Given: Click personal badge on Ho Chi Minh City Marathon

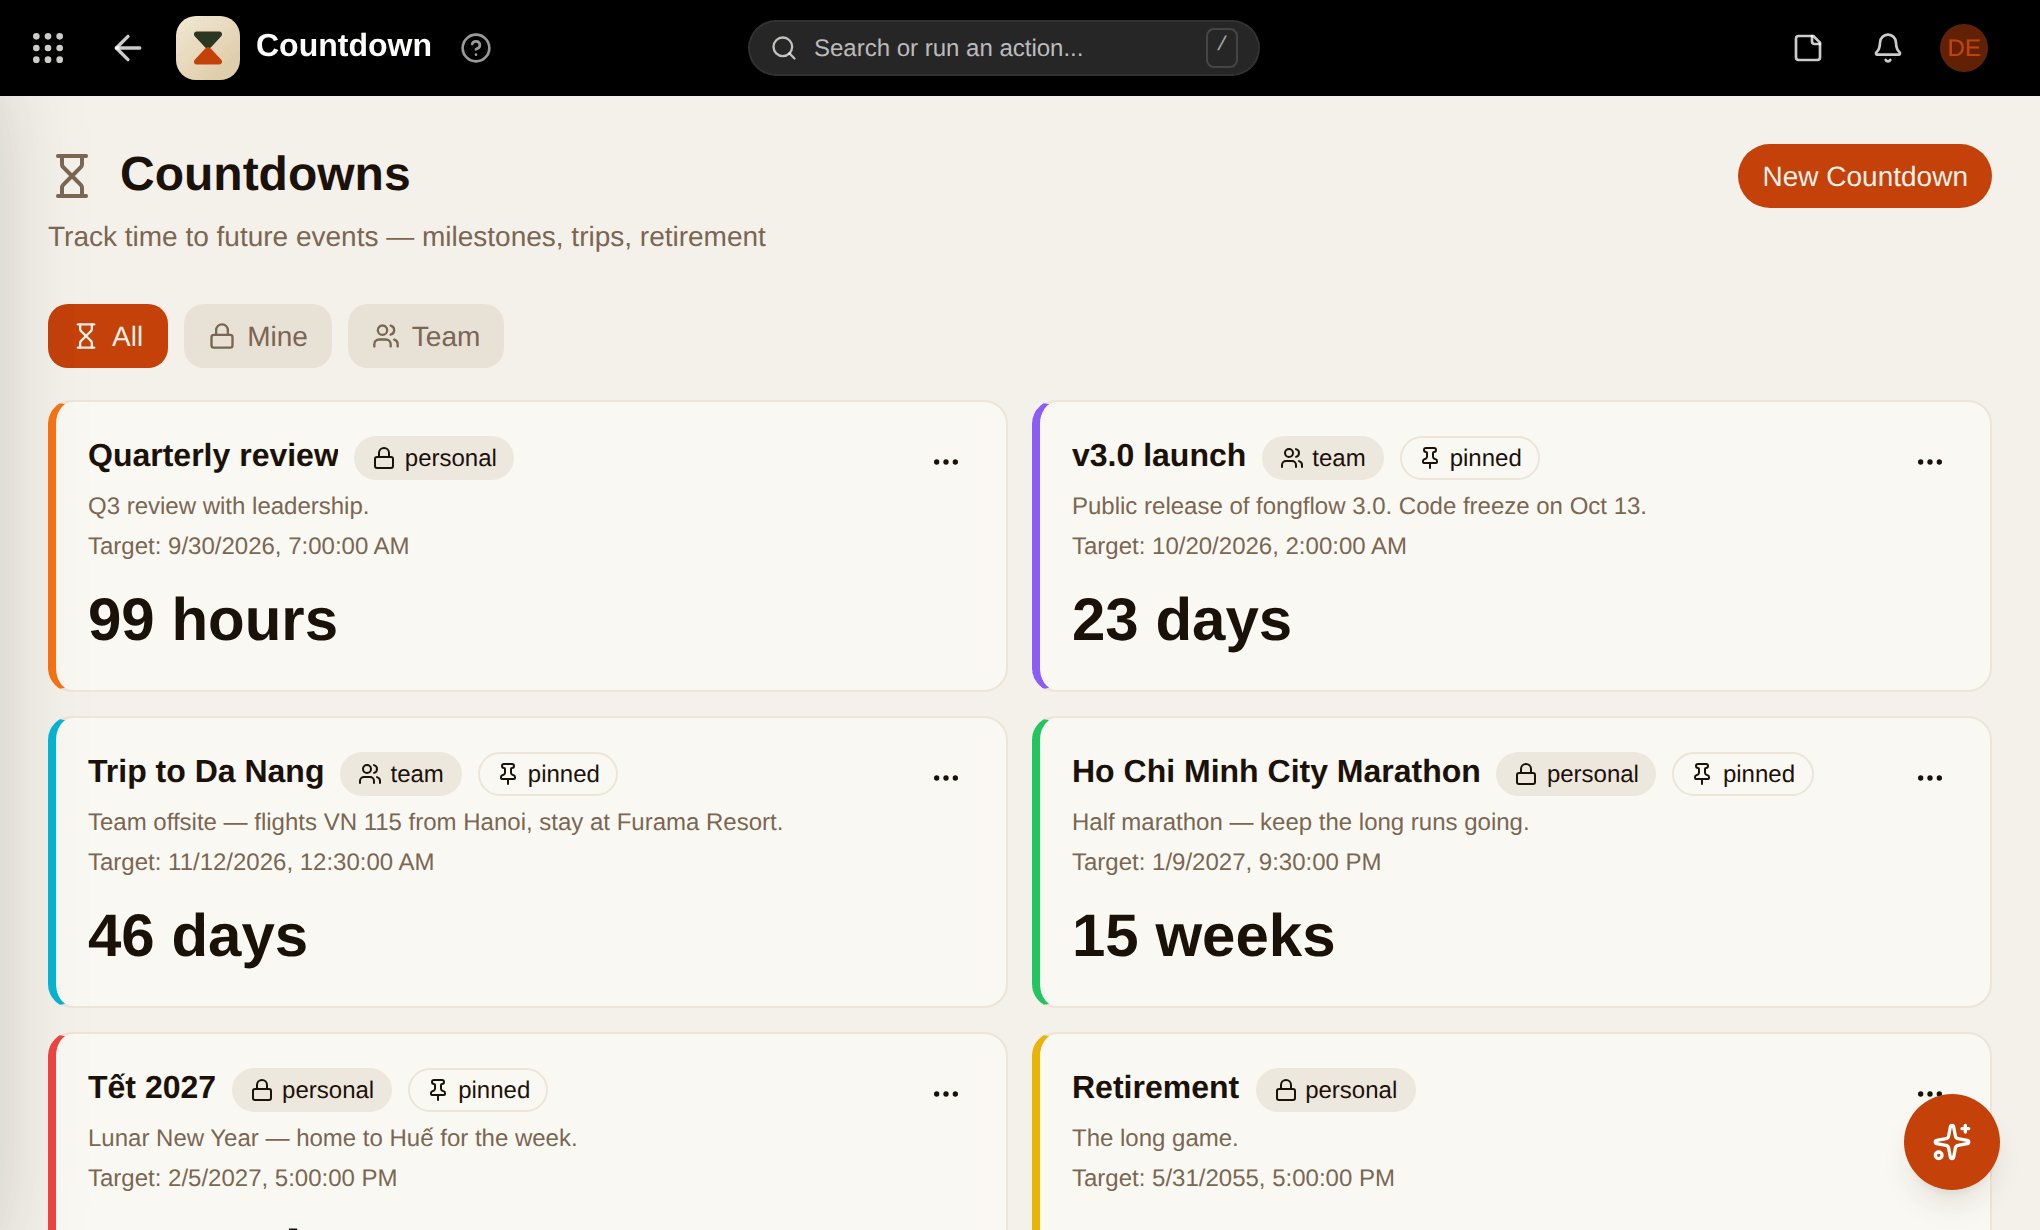Looking at the screenshot, I should click(x=1576, y=774).
